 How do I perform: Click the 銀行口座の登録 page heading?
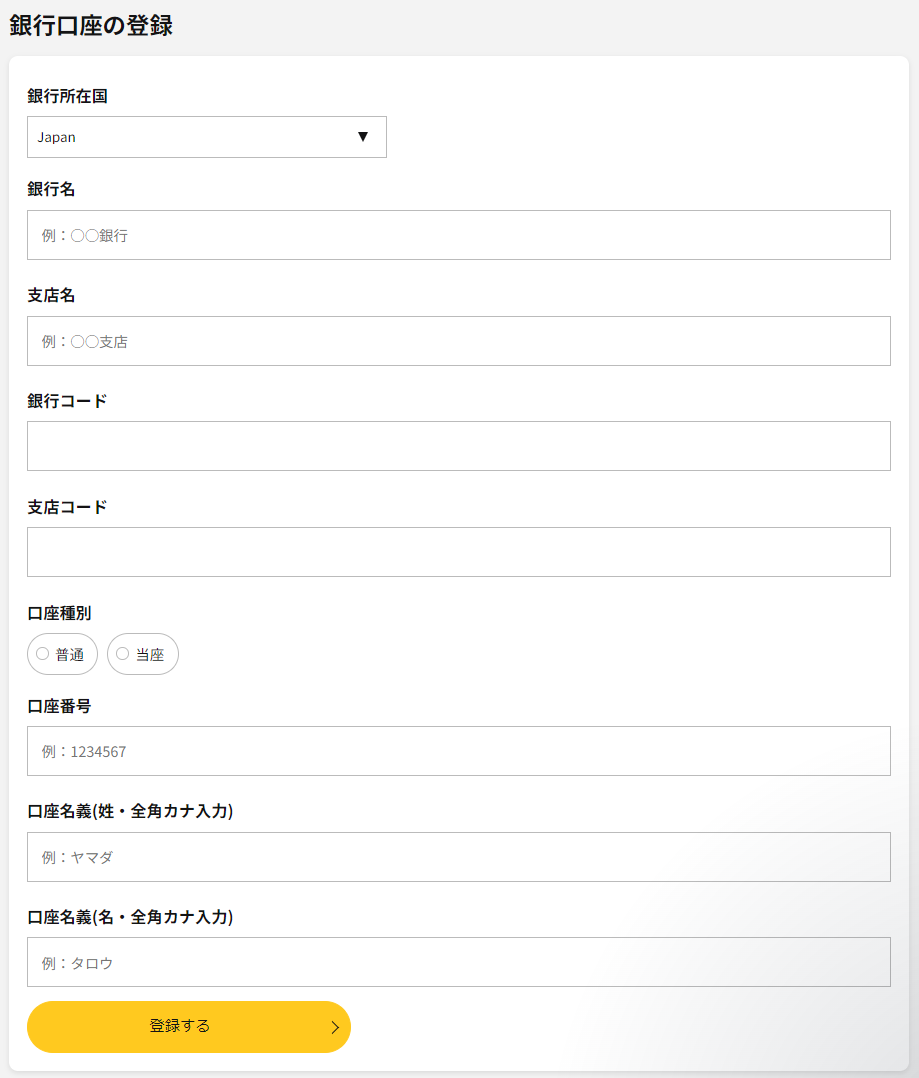point(91,26)
